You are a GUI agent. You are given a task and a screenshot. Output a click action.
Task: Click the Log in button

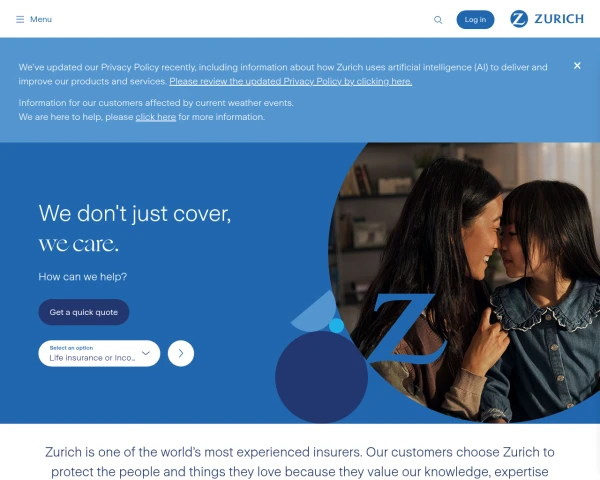[x=475, y=20]
